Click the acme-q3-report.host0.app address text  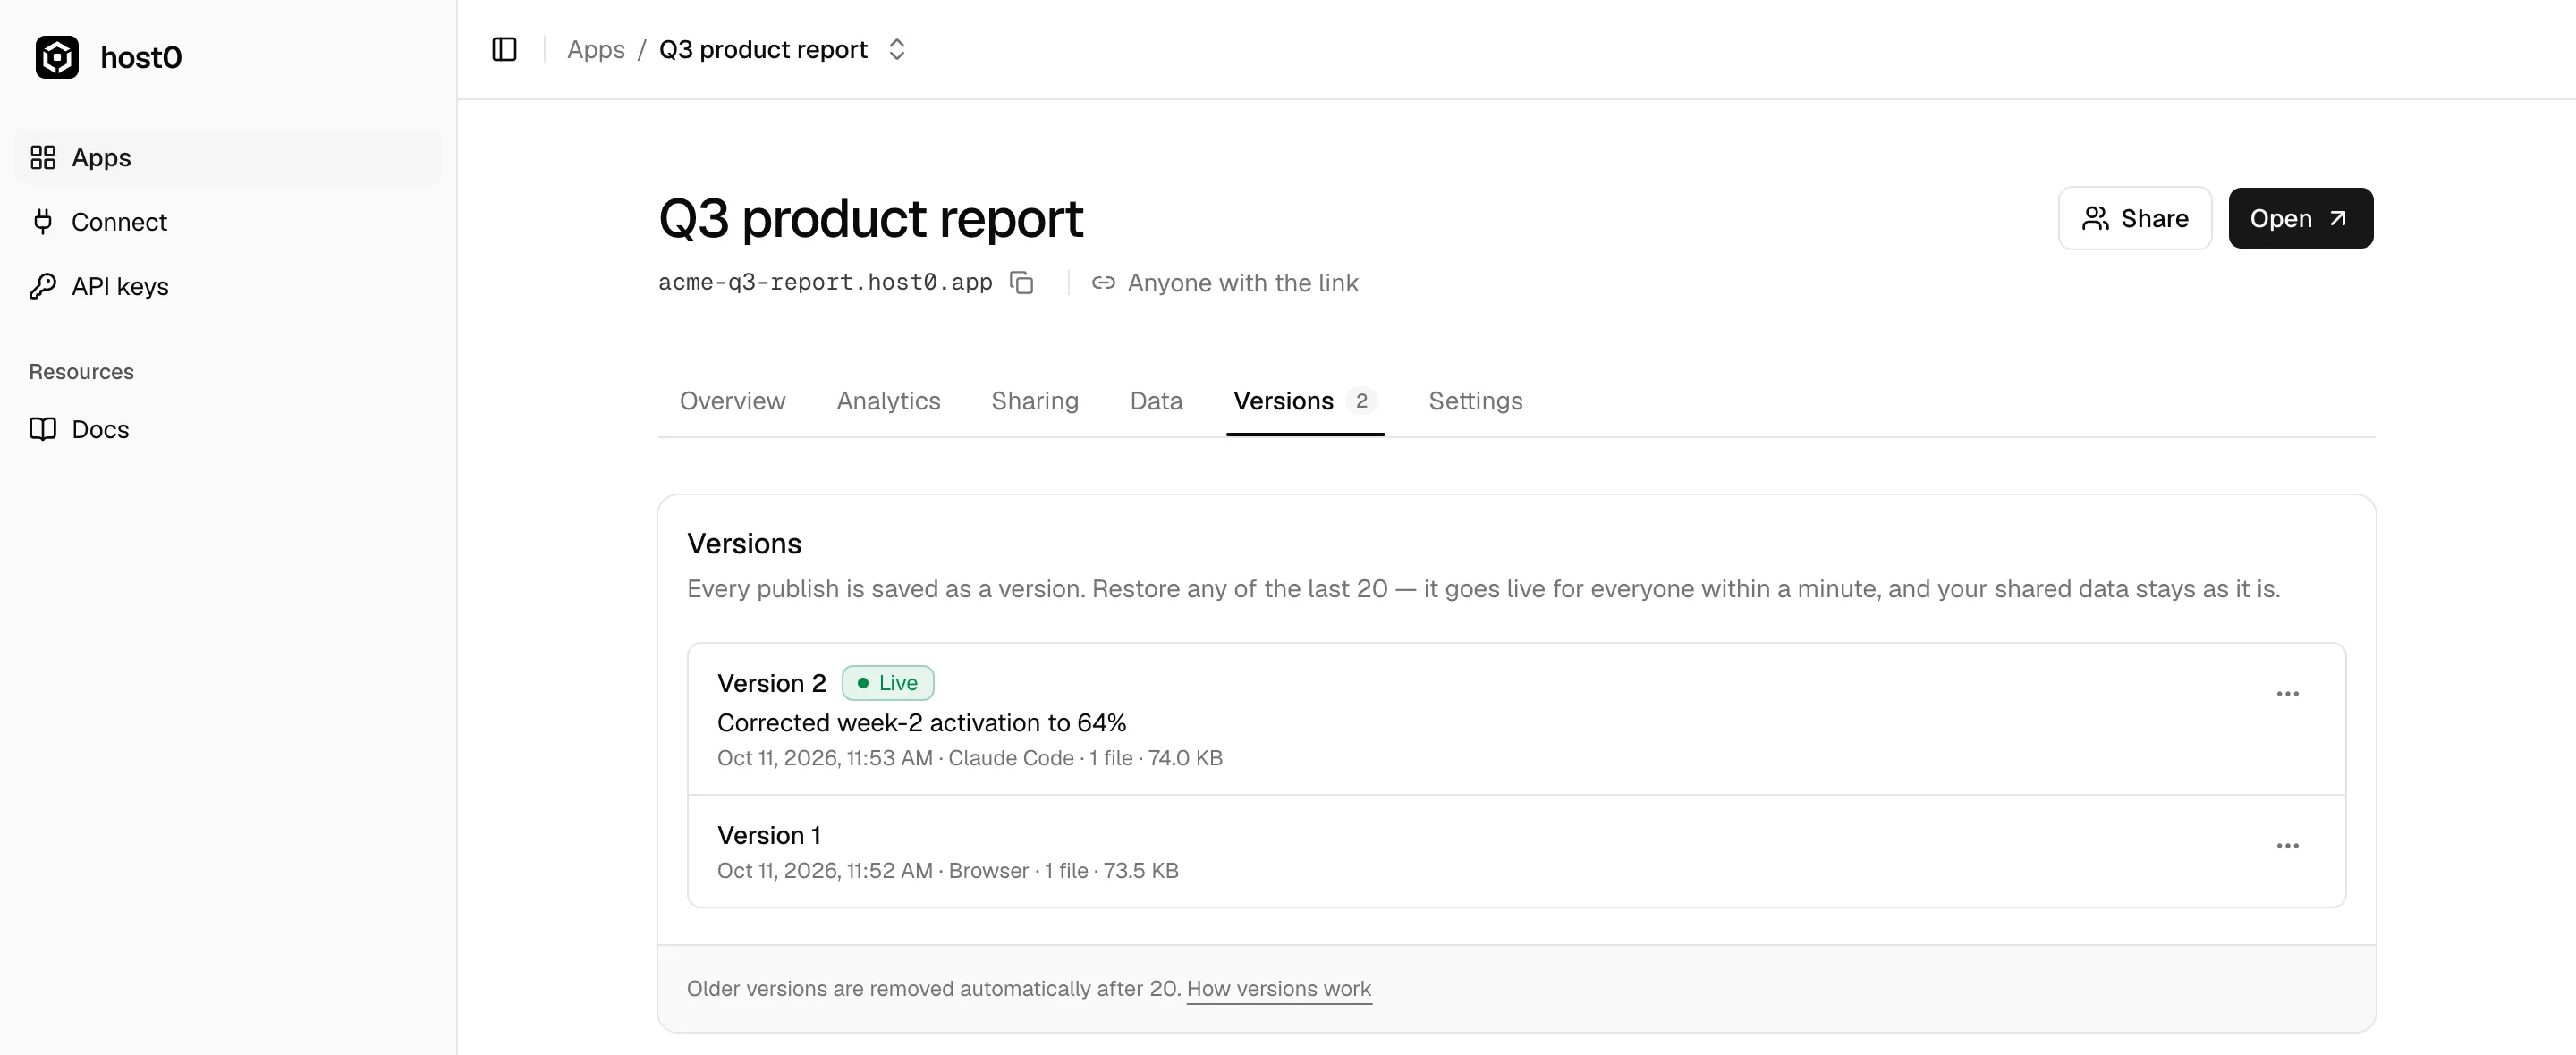click(x=825, y=283)
